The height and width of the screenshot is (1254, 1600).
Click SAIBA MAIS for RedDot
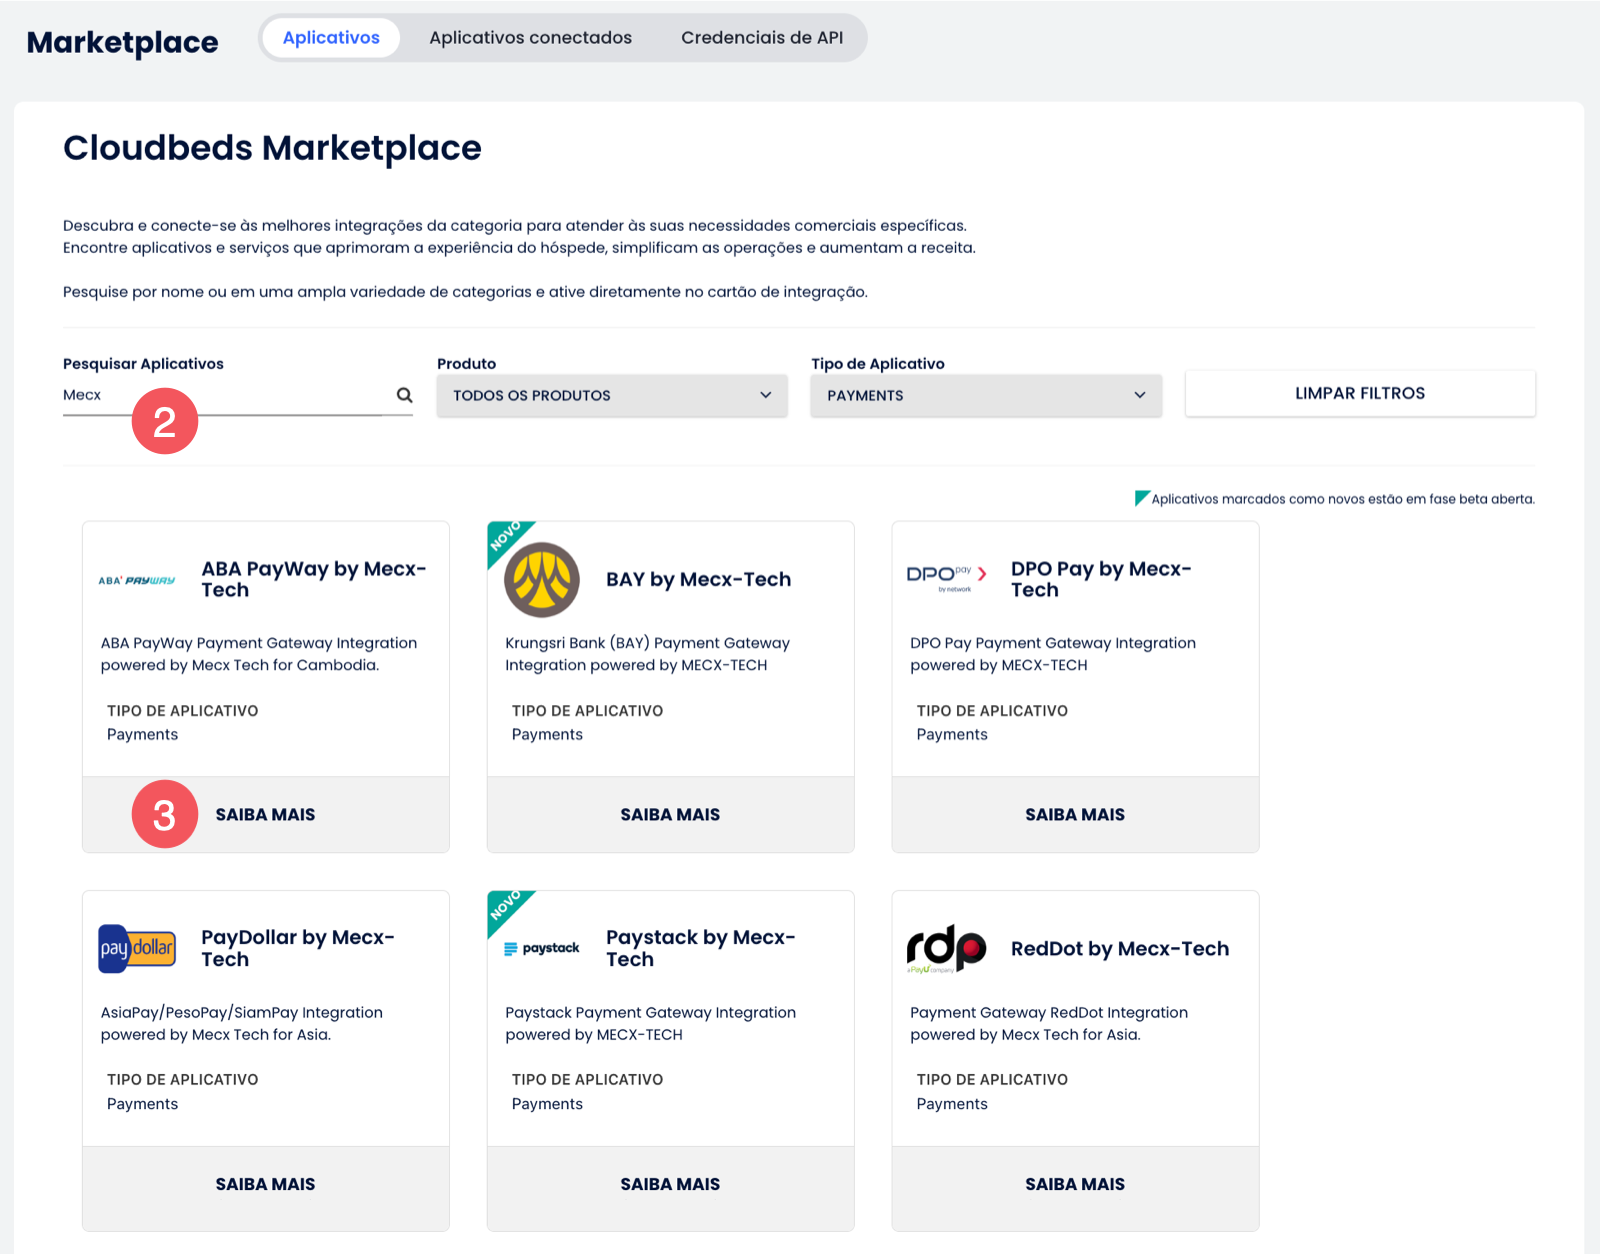click(x=1075, y=1184)
